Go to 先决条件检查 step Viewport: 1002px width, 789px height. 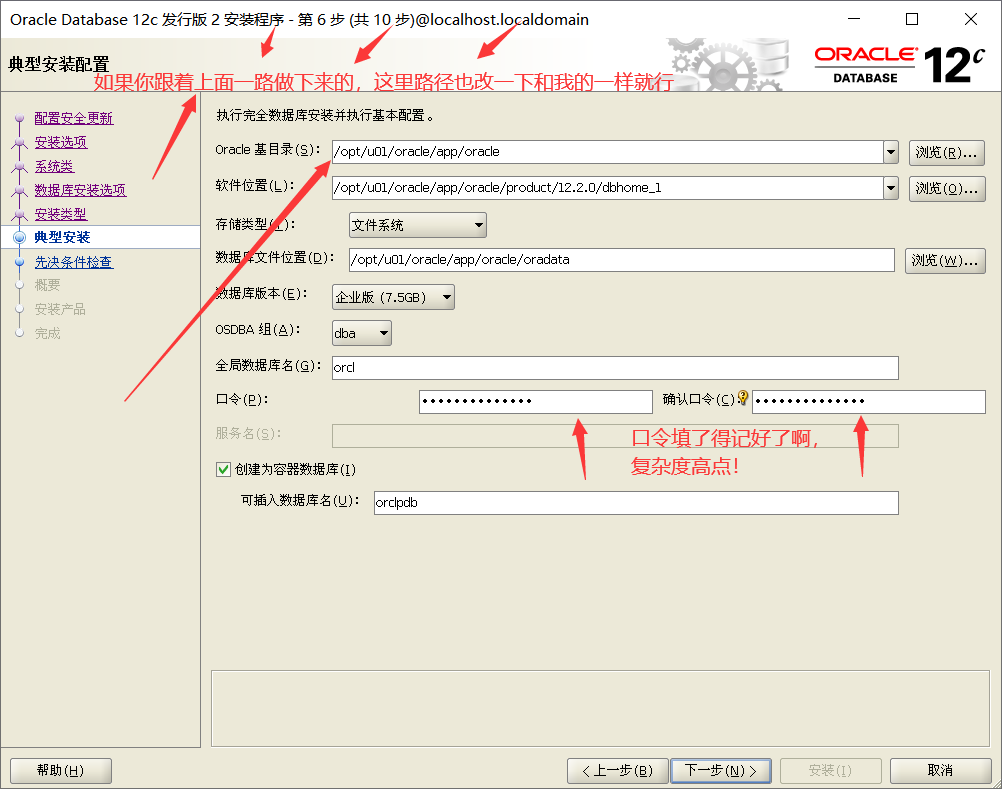tap(73, 262)
